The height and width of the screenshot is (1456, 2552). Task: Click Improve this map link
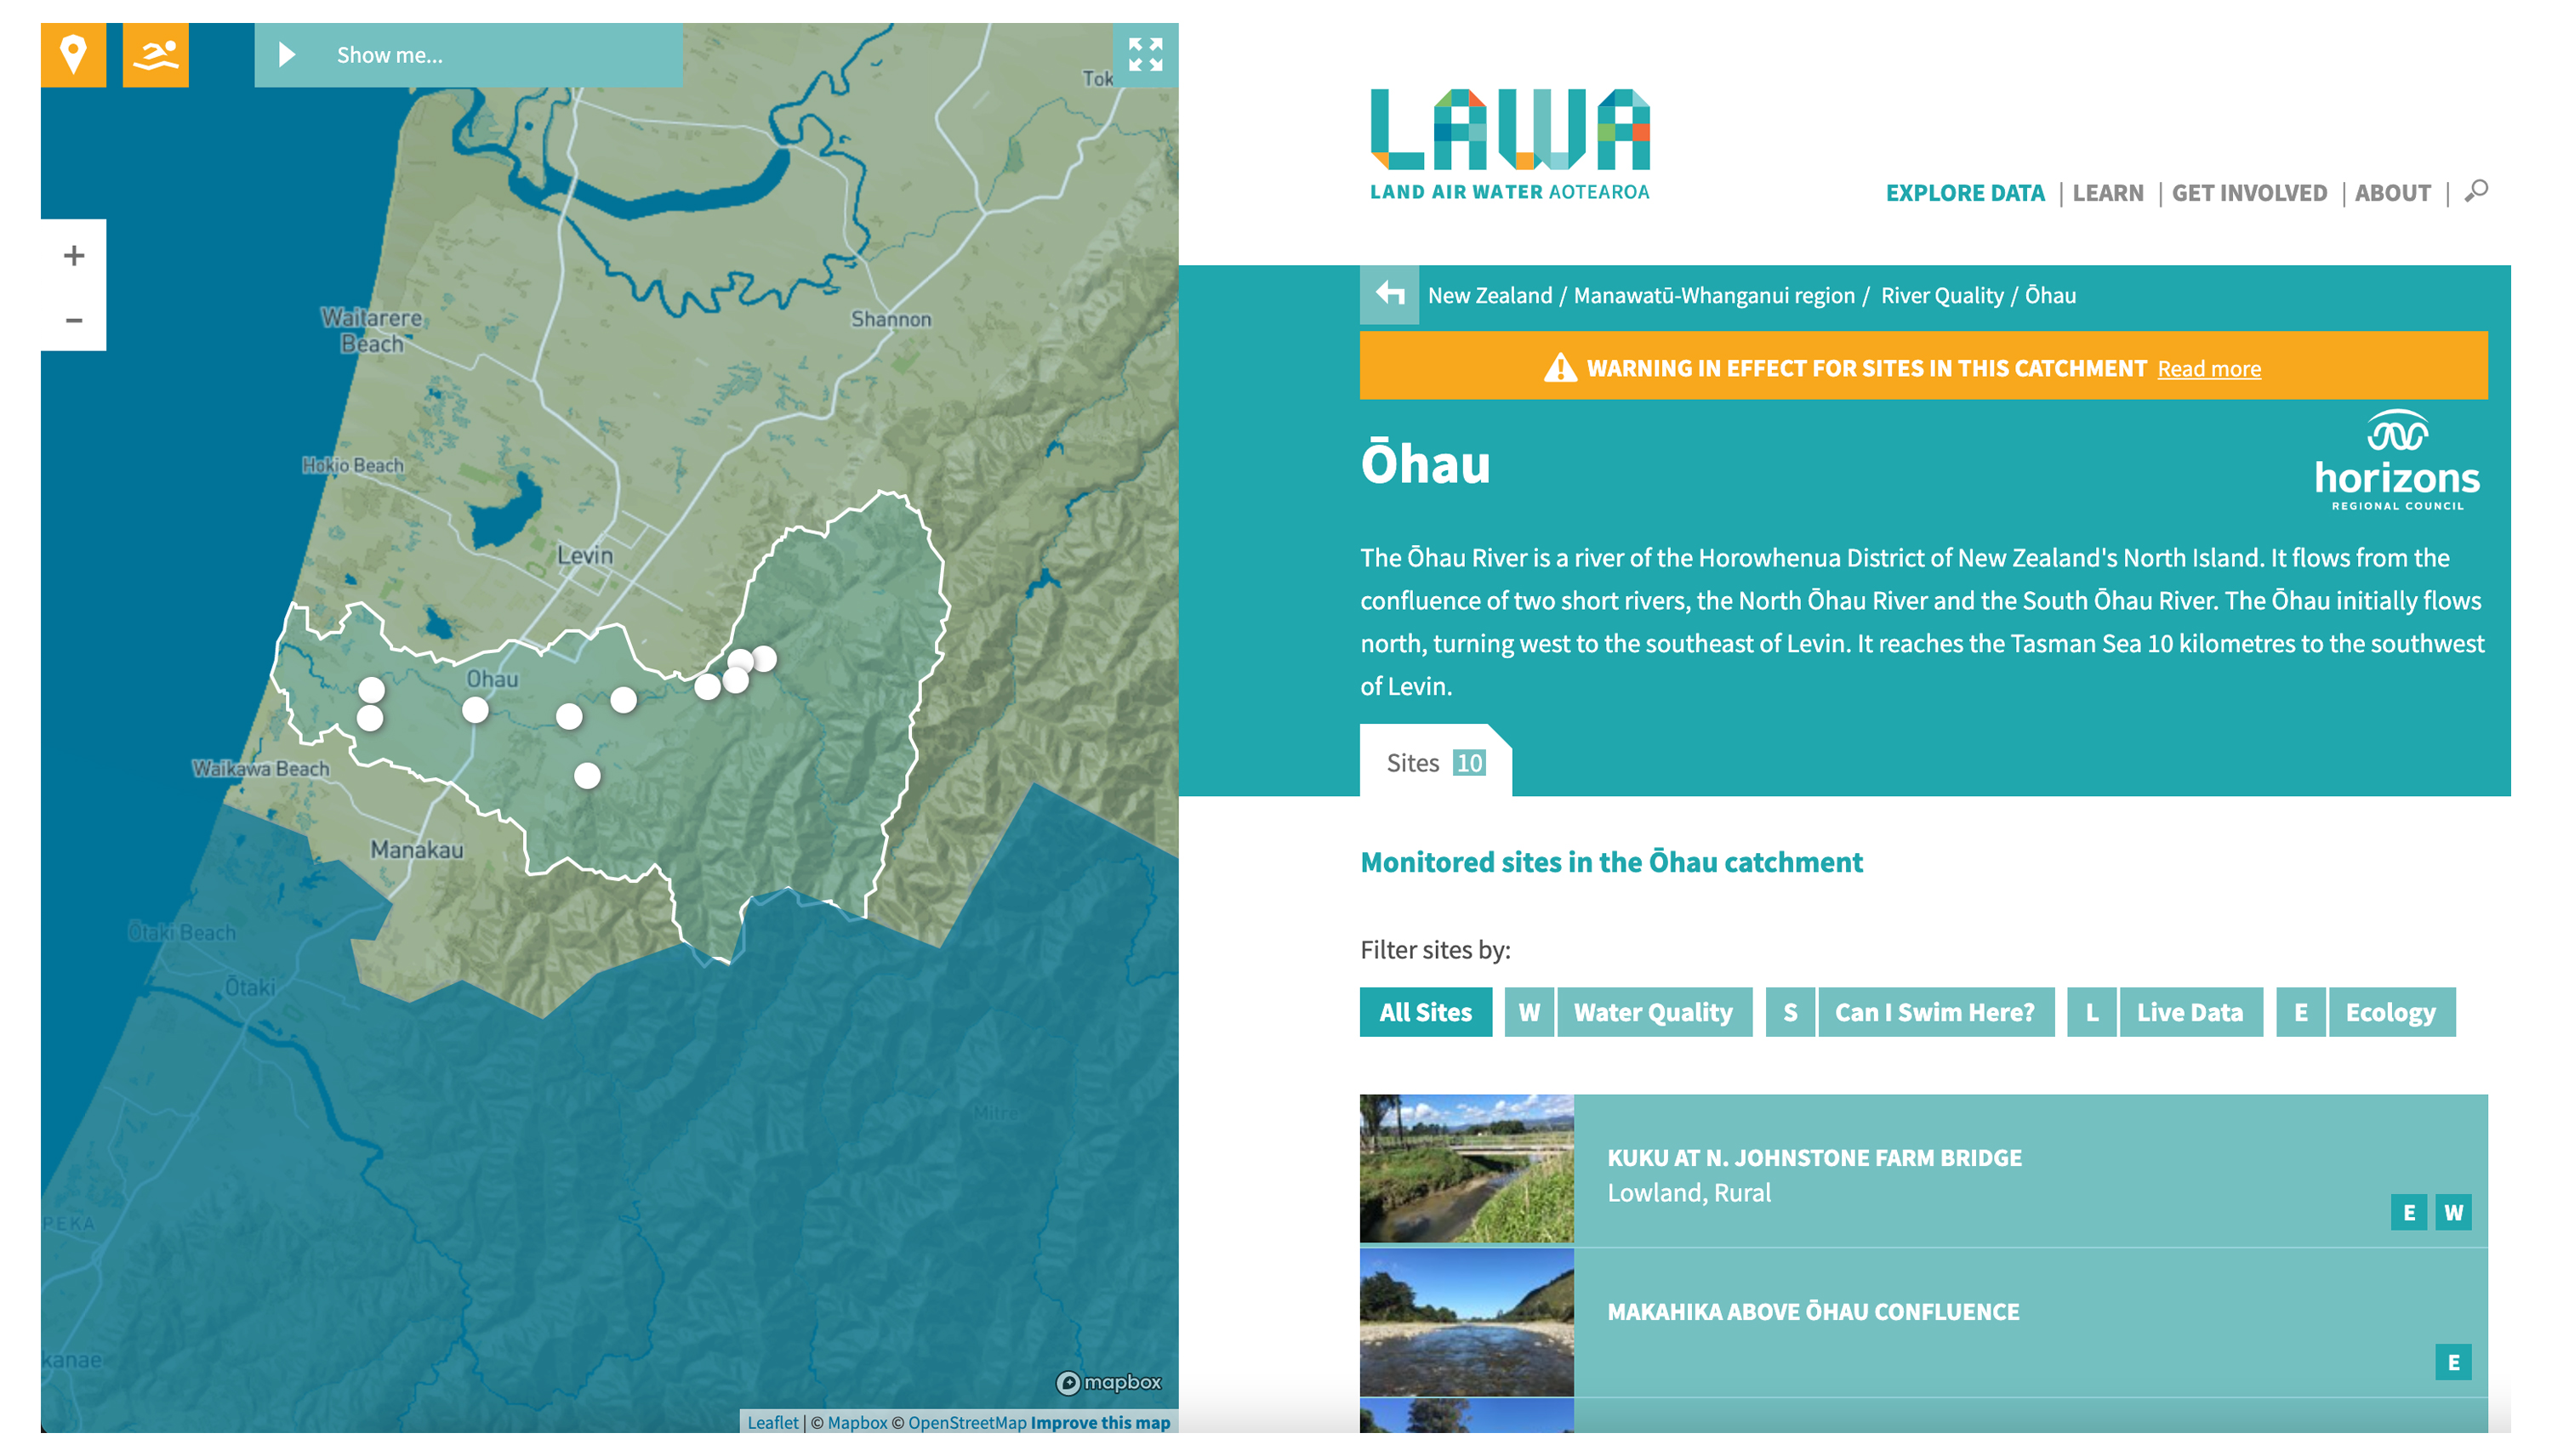point(1100,1422)
